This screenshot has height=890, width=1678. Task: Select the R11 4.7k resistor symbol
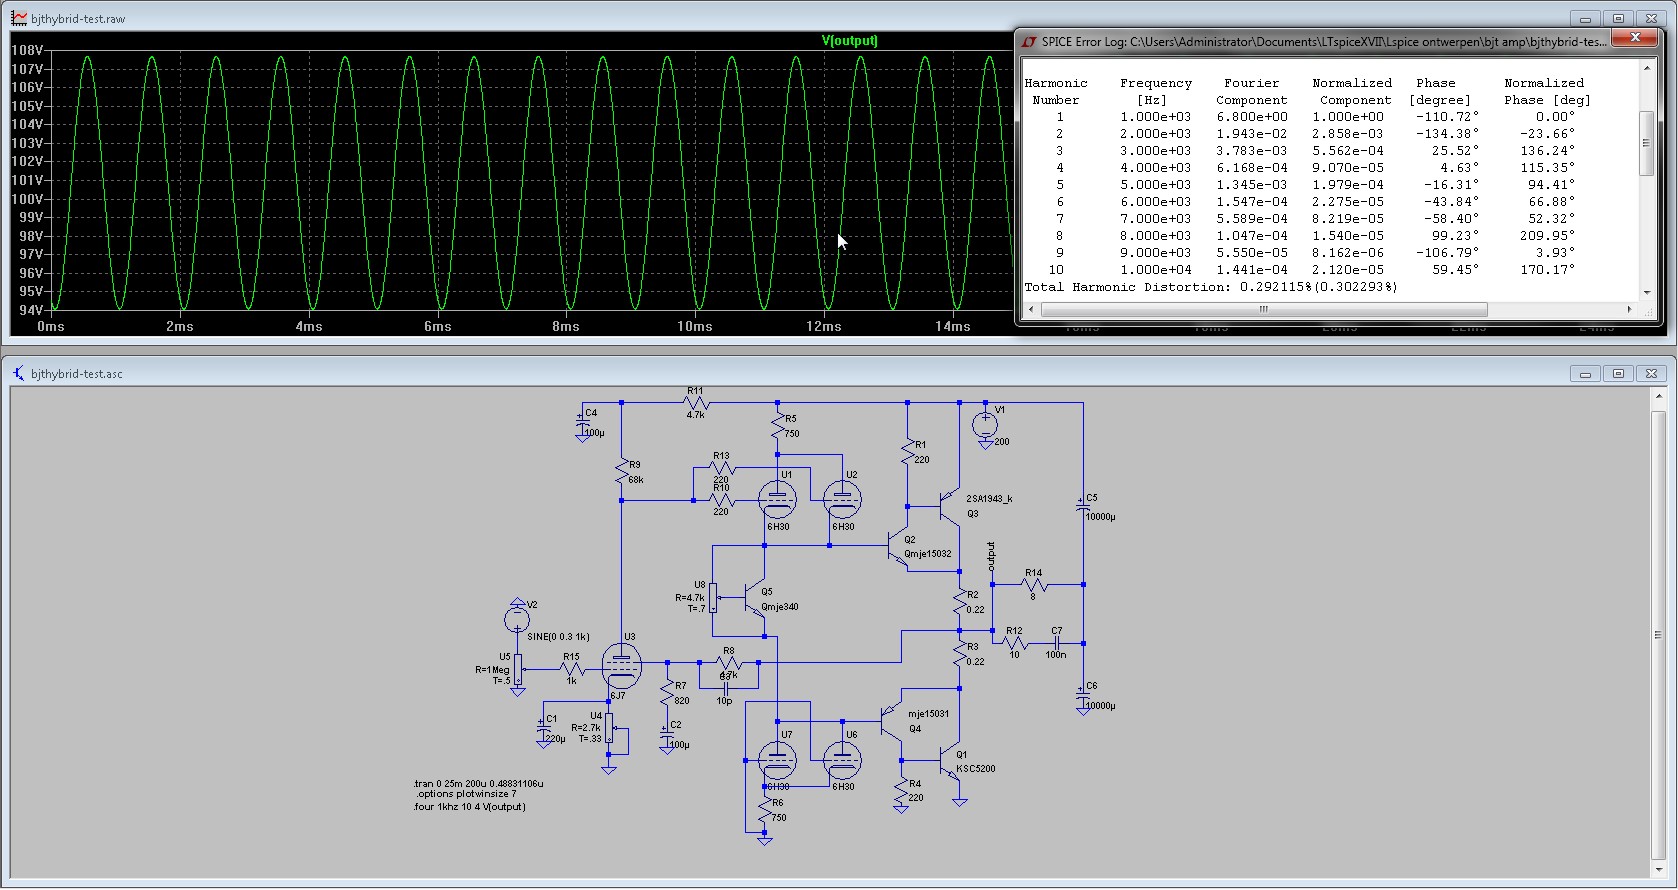coord(696,403)
